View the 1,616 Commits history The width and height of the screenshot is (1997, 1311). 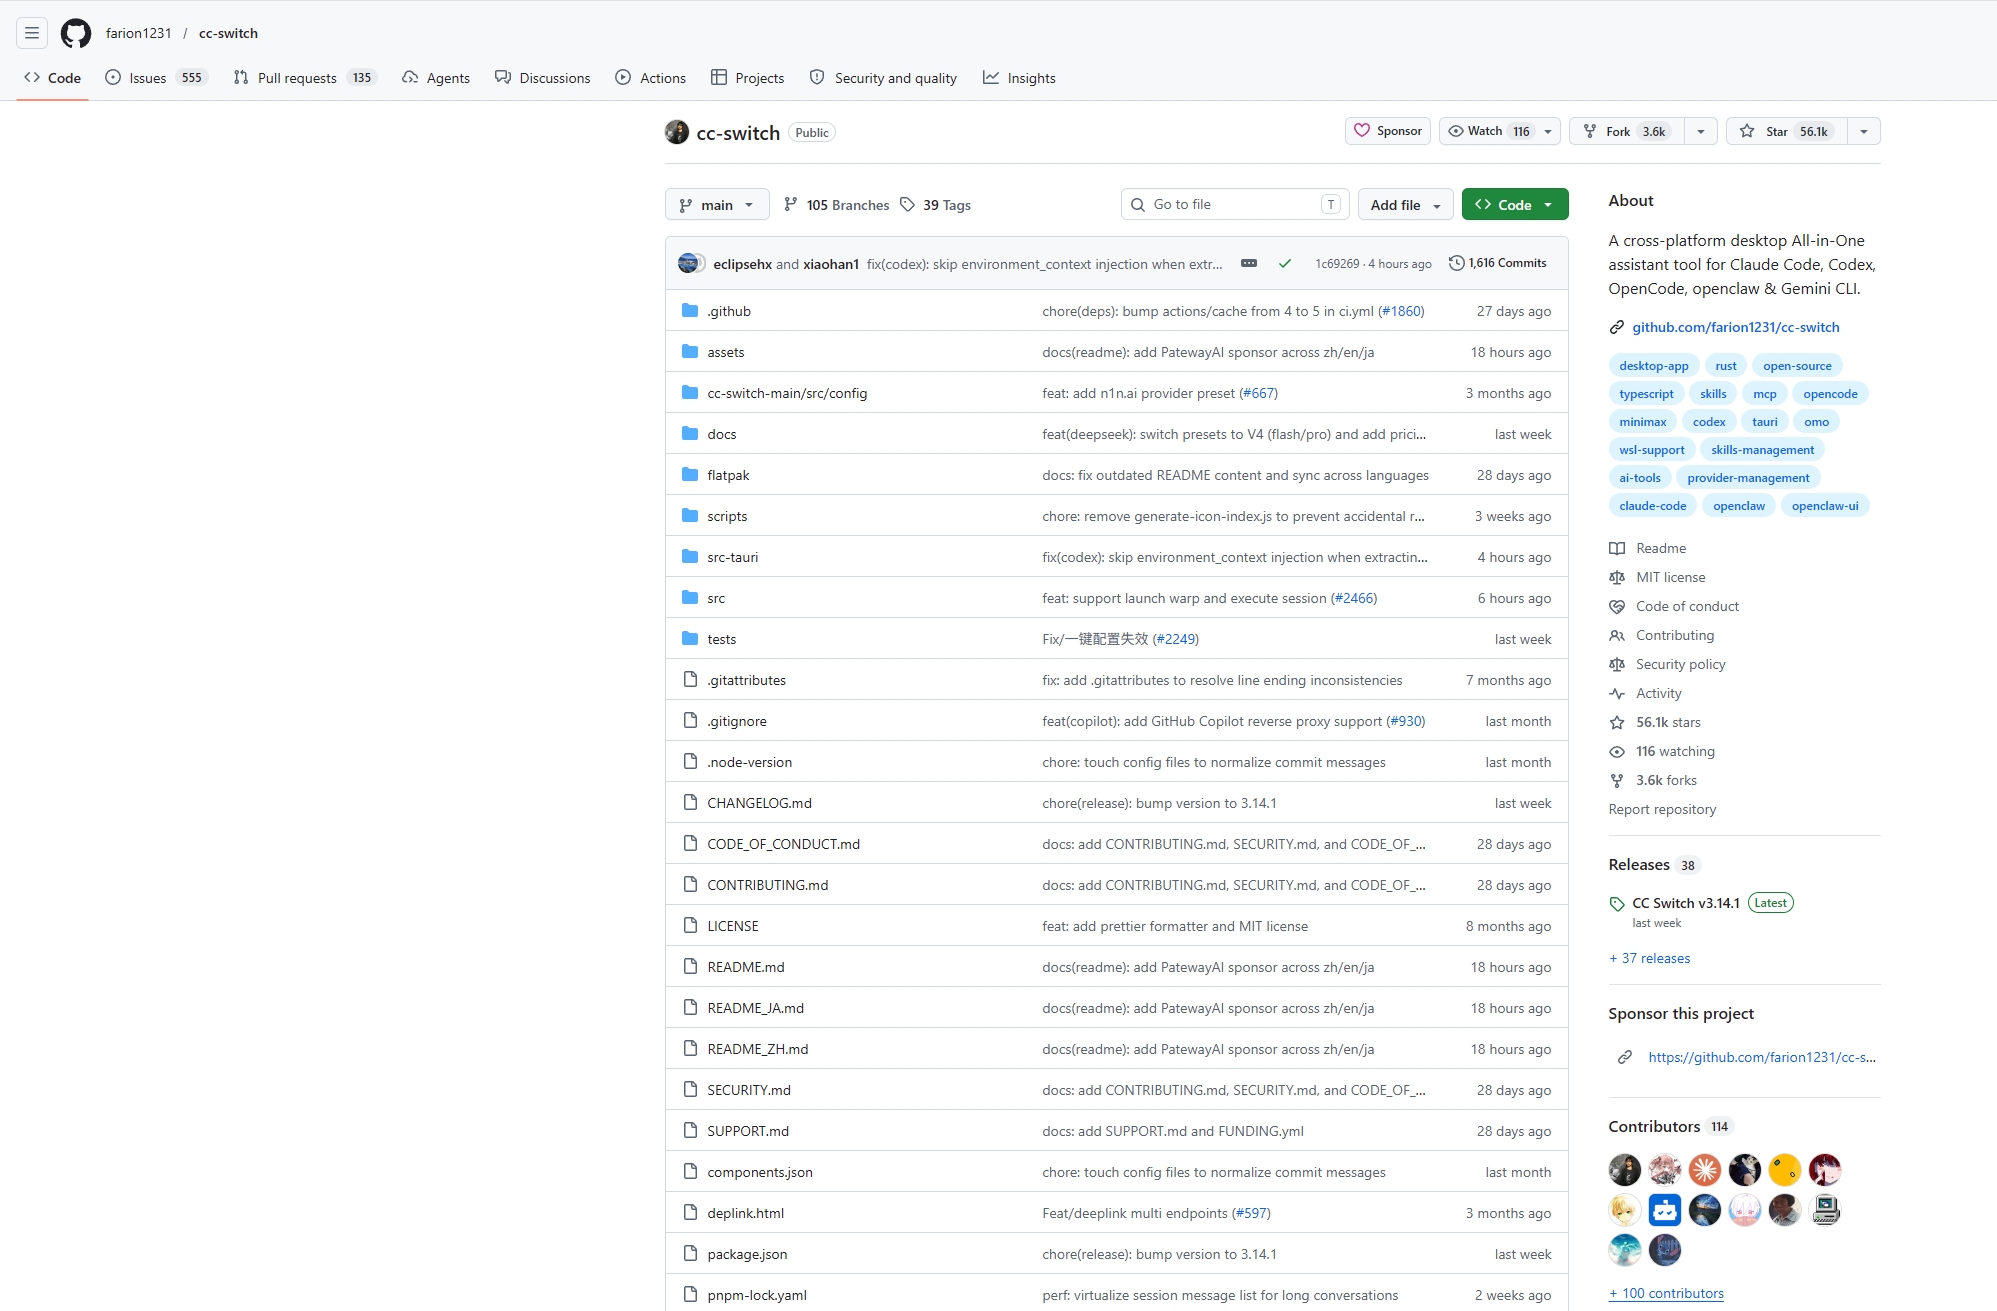[1498, 263]
